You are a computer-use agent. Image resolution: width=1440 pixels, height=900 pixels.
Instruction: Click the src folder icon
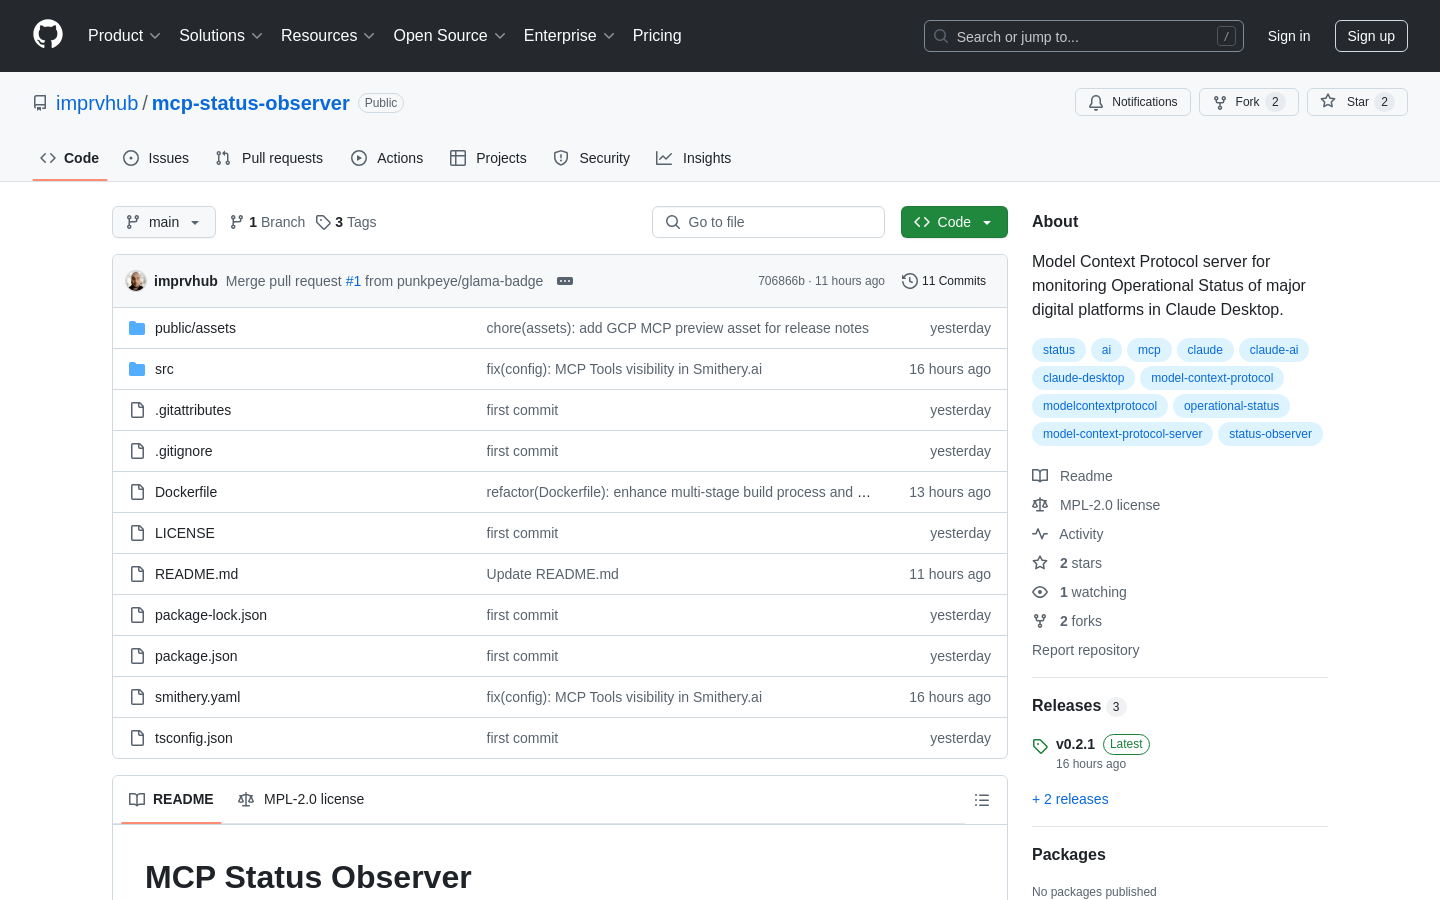coord(137,369)
